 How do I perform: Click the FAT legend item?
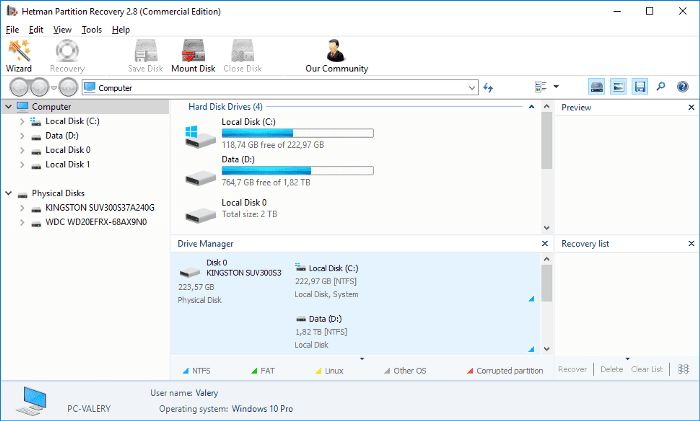tap(262, 371)
